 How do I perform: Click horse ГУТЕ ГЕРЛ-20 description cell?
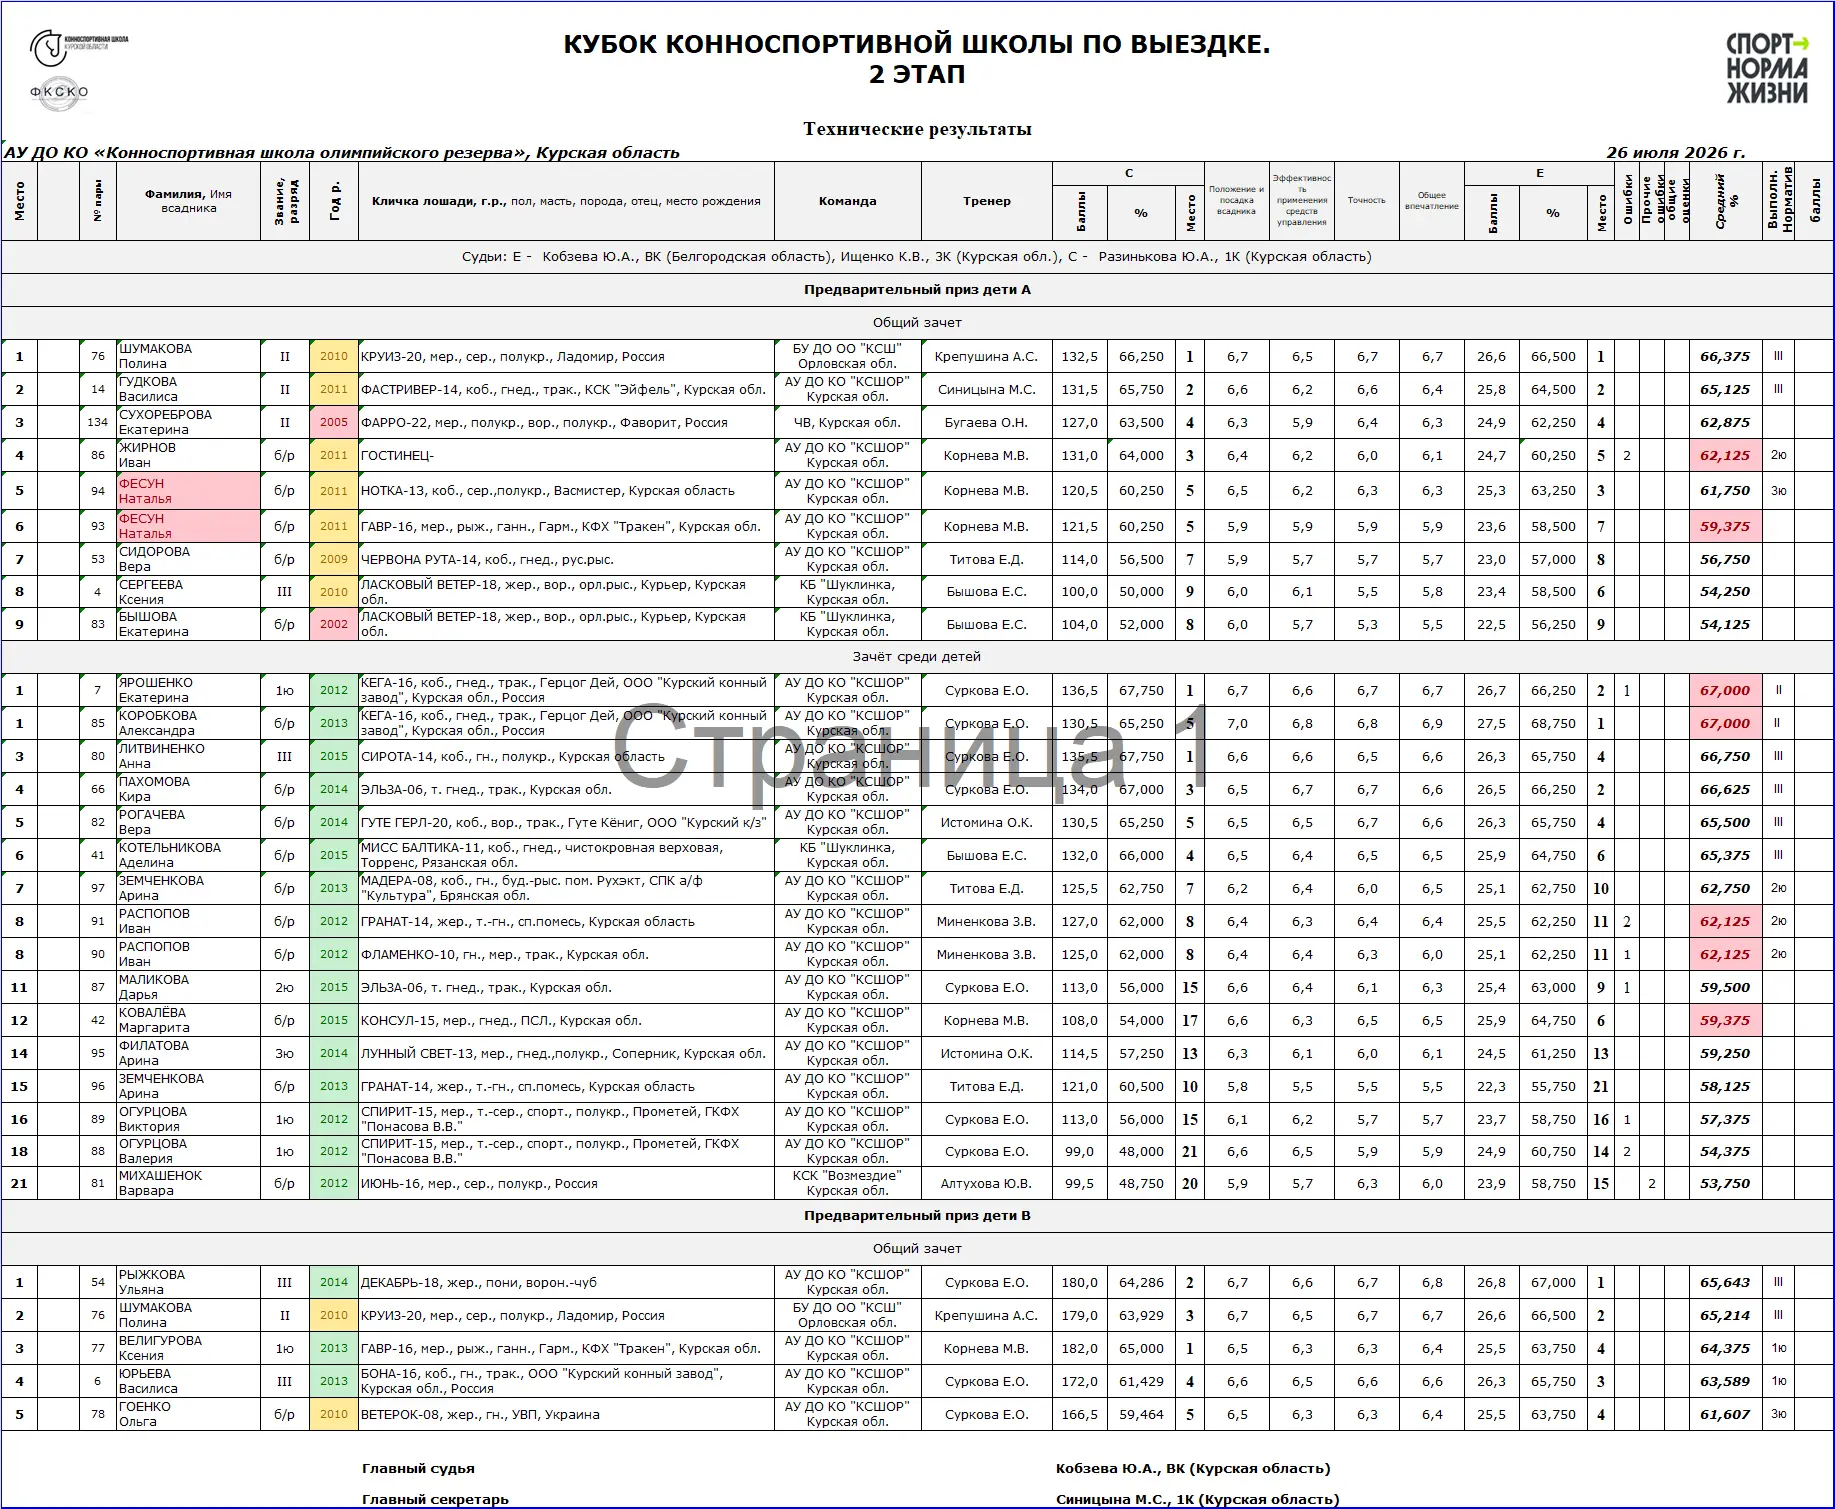566,822
